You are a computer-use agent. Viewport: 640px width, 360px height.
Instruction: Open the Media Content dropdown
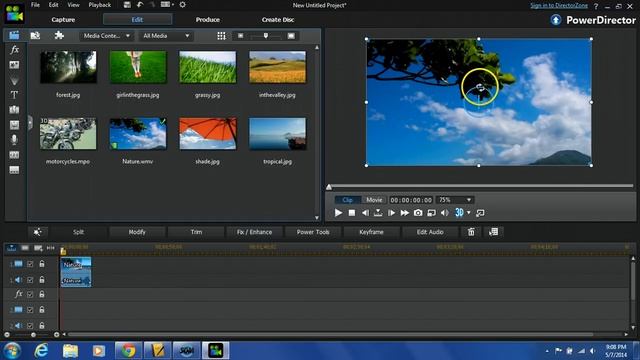coord(106,36)
